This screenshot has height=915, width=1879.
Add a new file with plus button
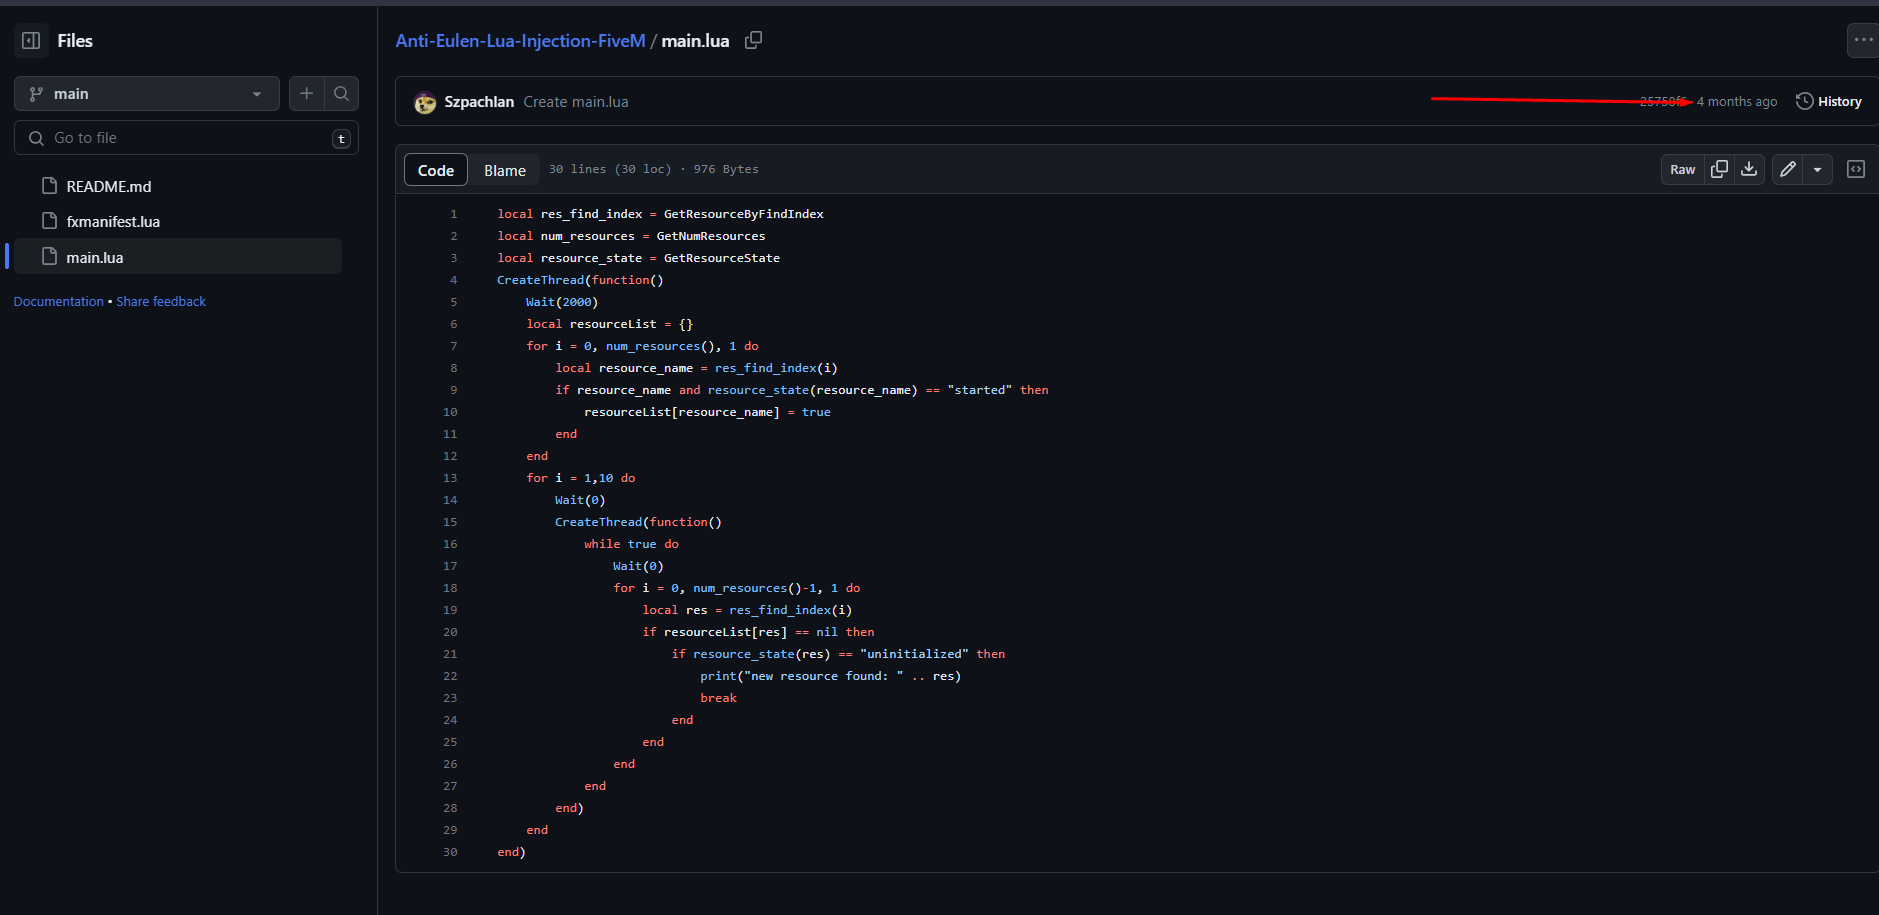(x=306, y=94)
